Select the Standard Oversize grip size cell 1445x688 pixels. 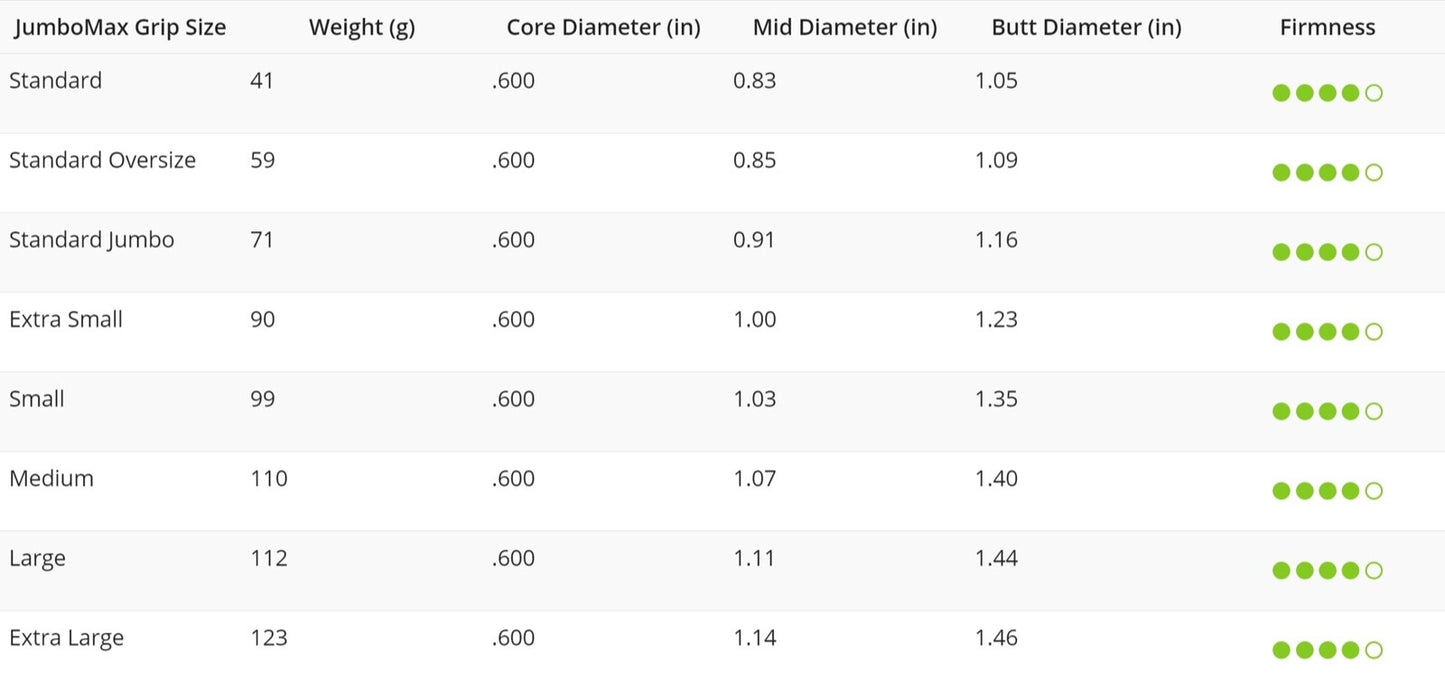103,160
